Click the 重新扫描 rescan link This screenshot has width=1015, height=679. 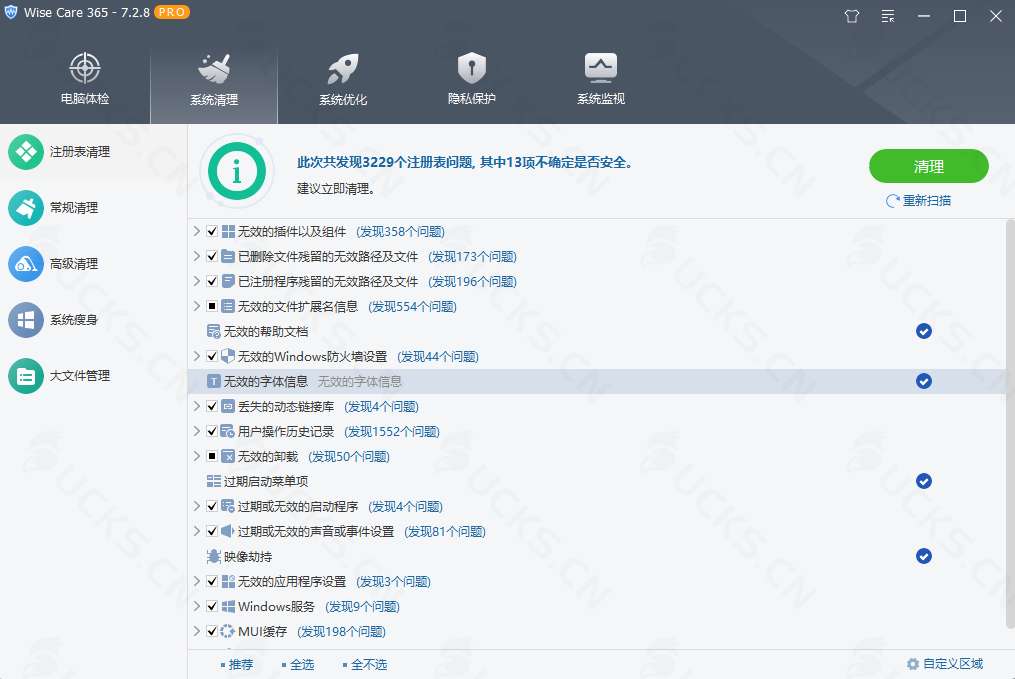pyautogui.click(x=919, y=201)
